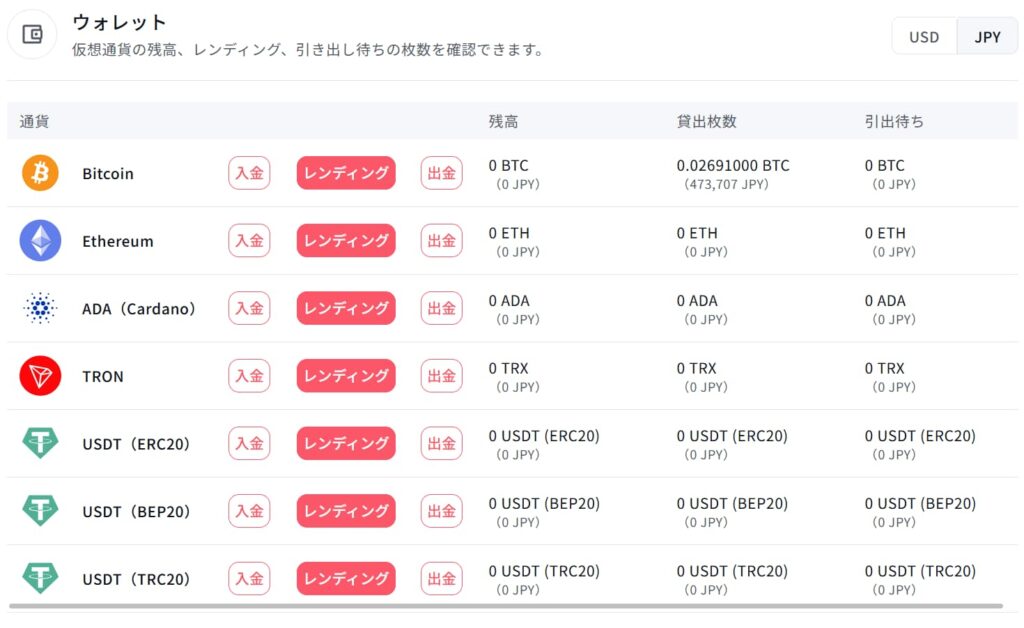This screenshot has height=628, width=1024.
Task: Click レンディング button for USDT (BEP20)
Action: click(346, 510)
